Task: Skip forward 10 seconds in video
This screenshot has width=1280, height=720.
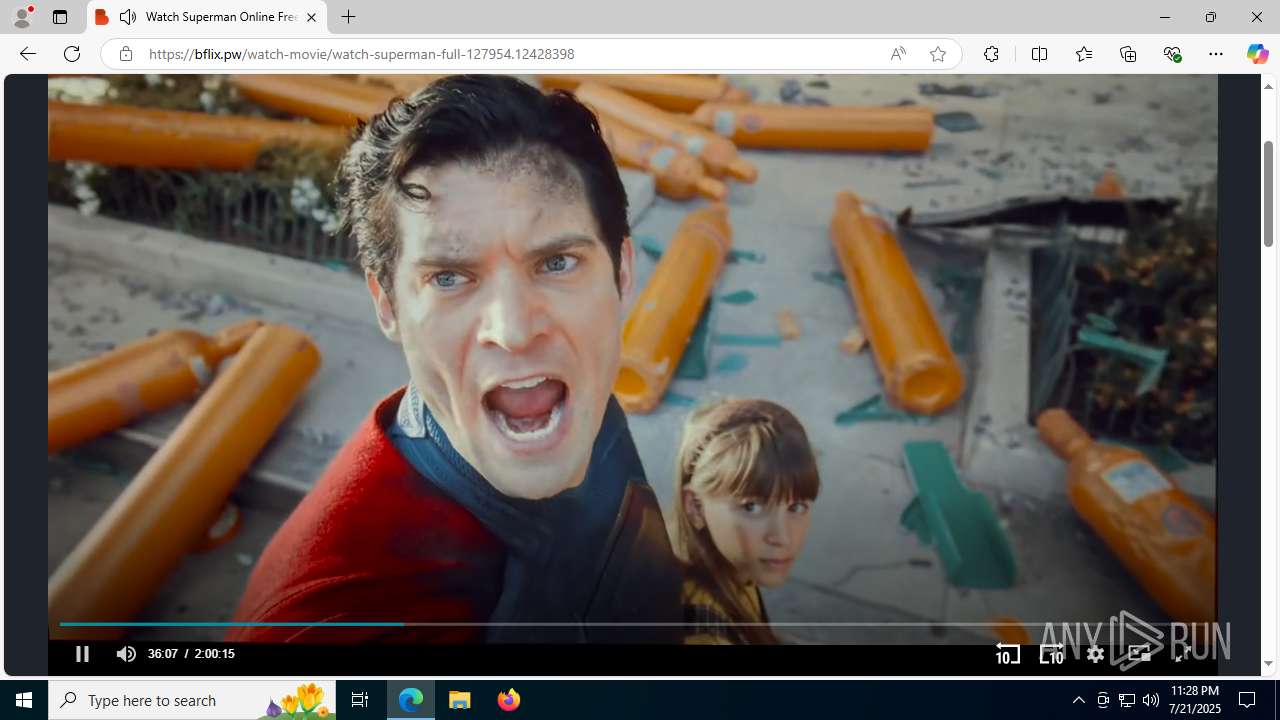Action: [1052, 654]
